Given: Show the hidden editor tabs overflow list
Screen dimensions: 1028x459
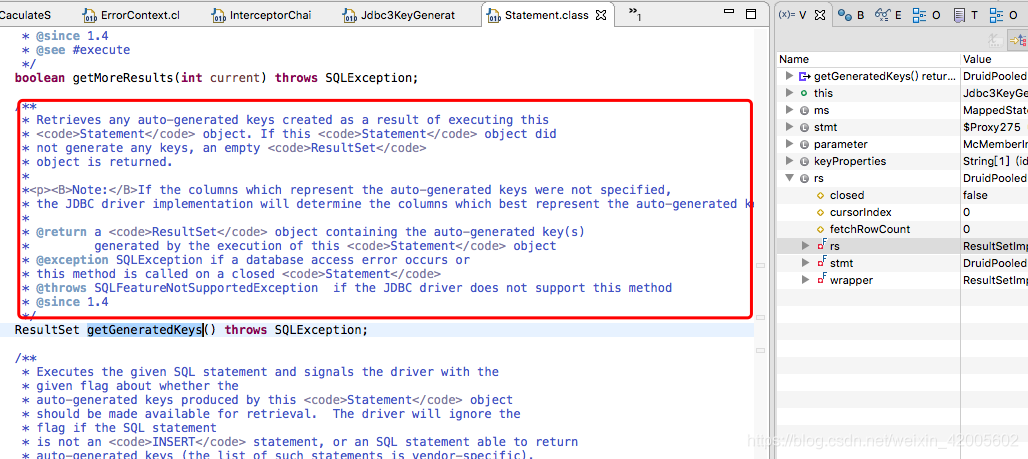Looking at the screenshot, I should [635, 13].
